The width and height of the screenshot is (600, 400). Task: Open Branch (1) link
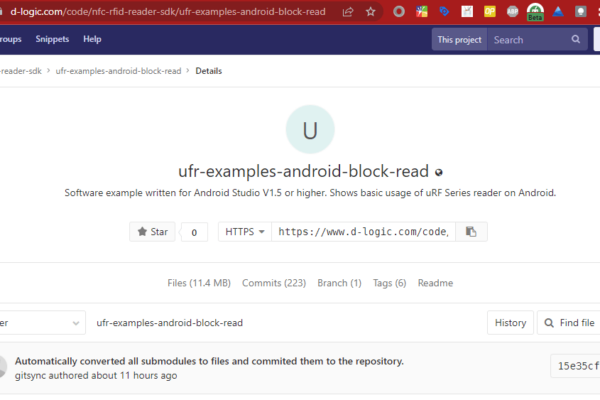(339, 283)
